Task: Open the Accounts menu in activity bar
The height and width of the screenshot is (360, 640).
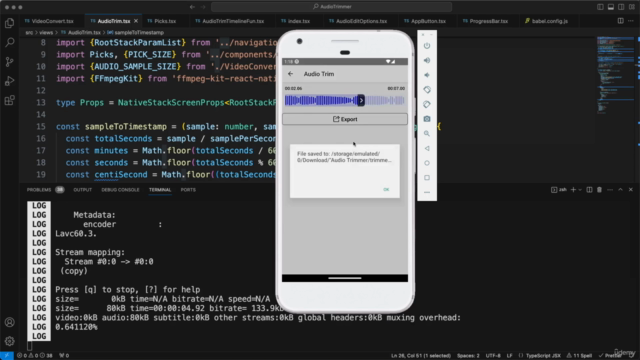Action: click(x=9, y=322)
